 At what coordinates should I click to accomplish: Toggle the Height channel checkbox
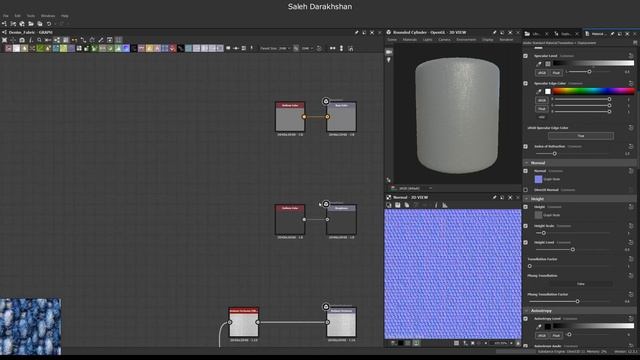coord(526,207)
